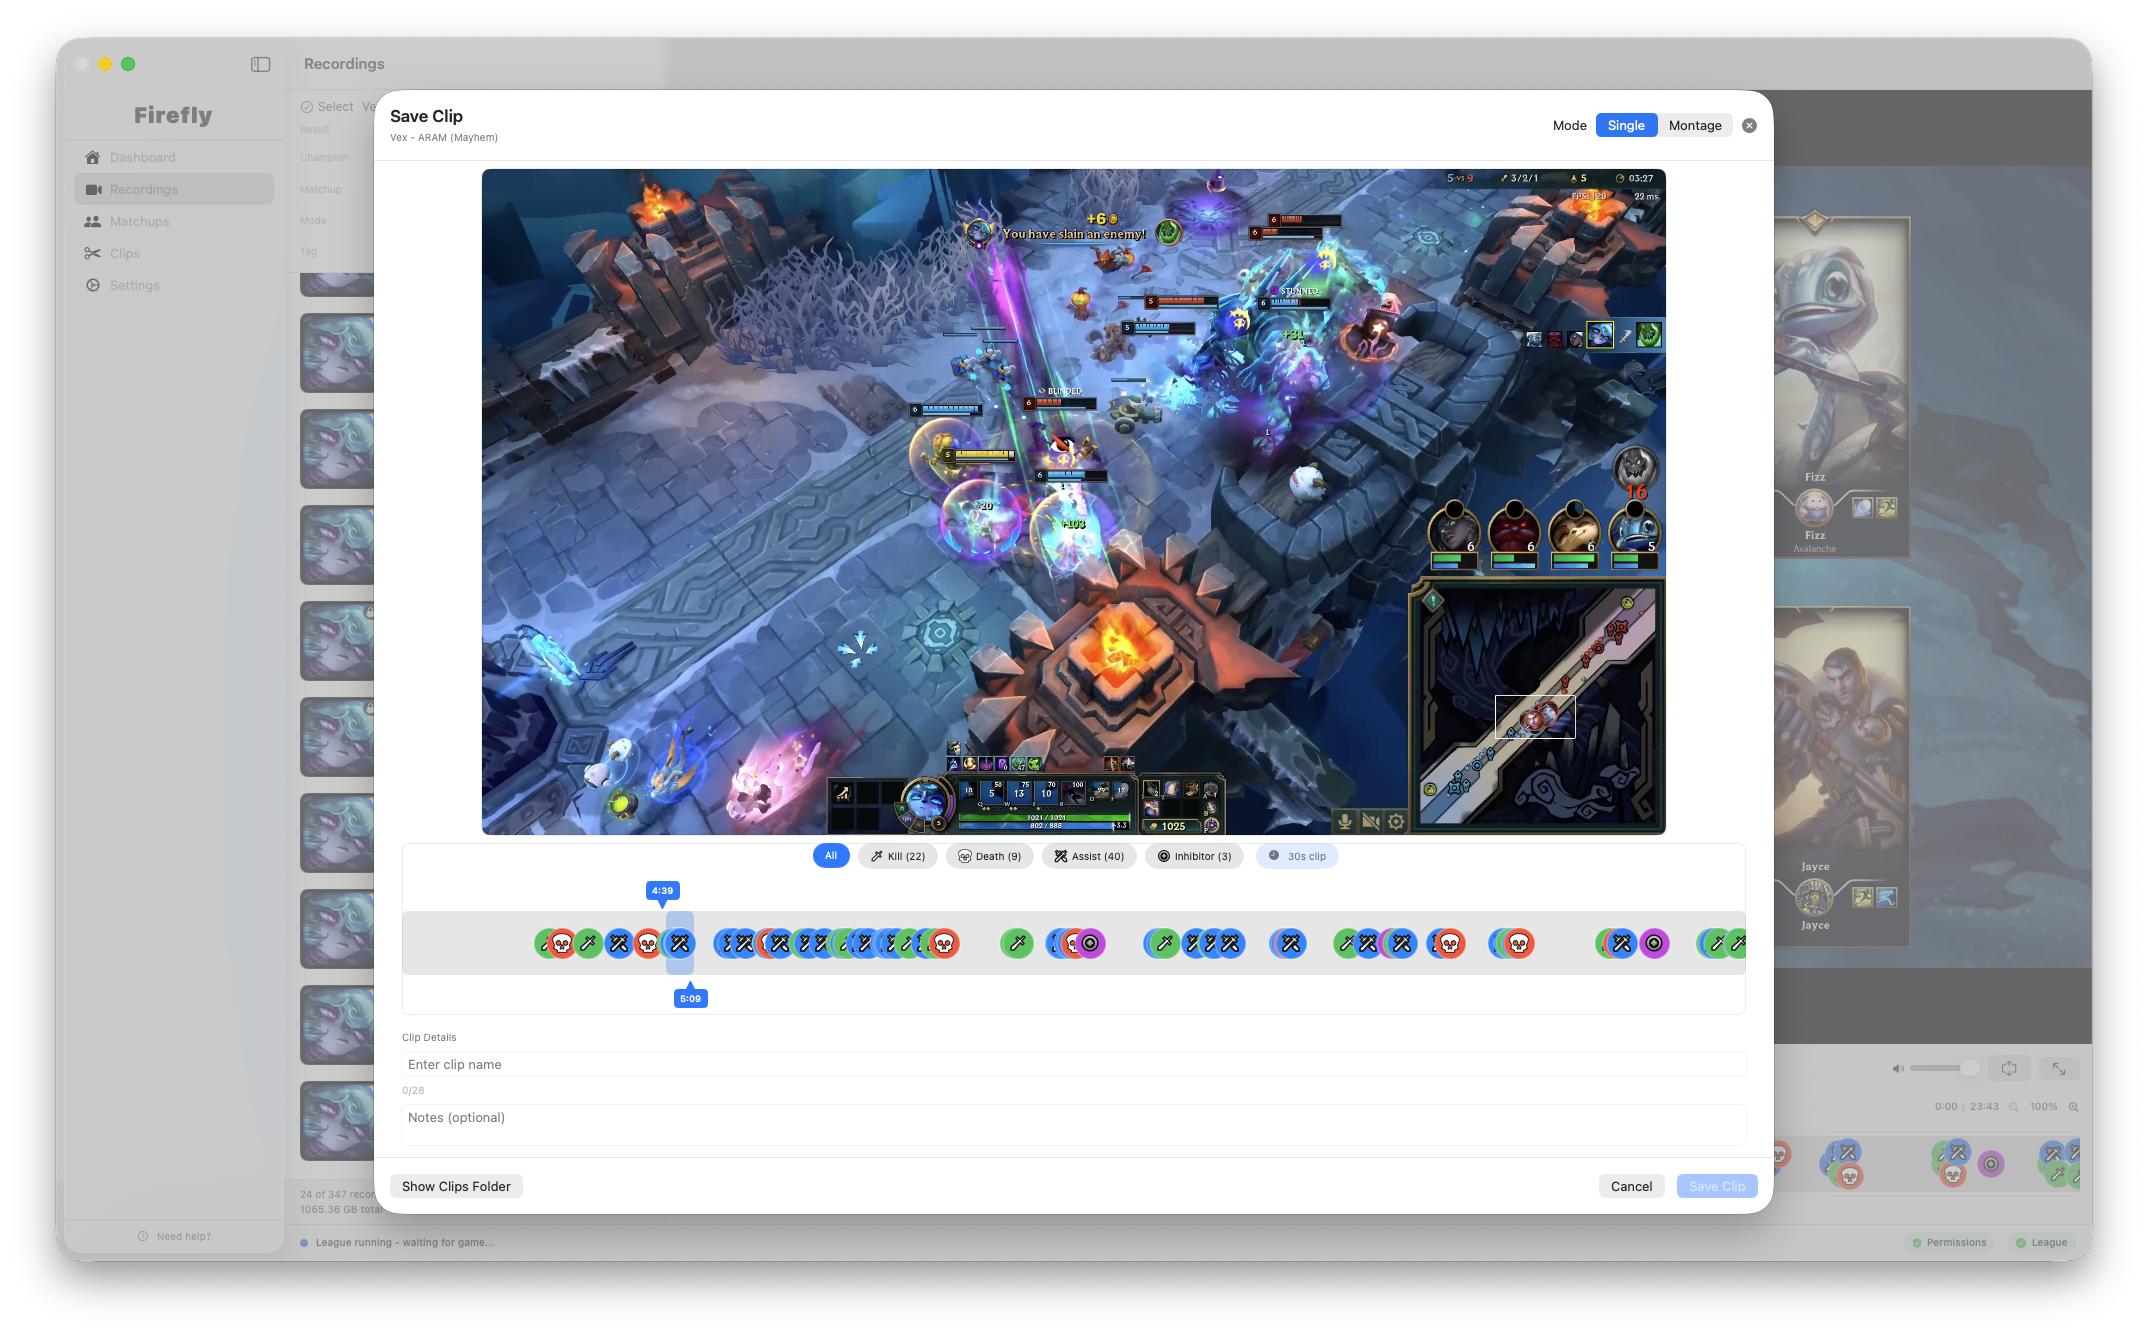
Task: Switch clip mode to Single
Action: tap(1626, 125)
